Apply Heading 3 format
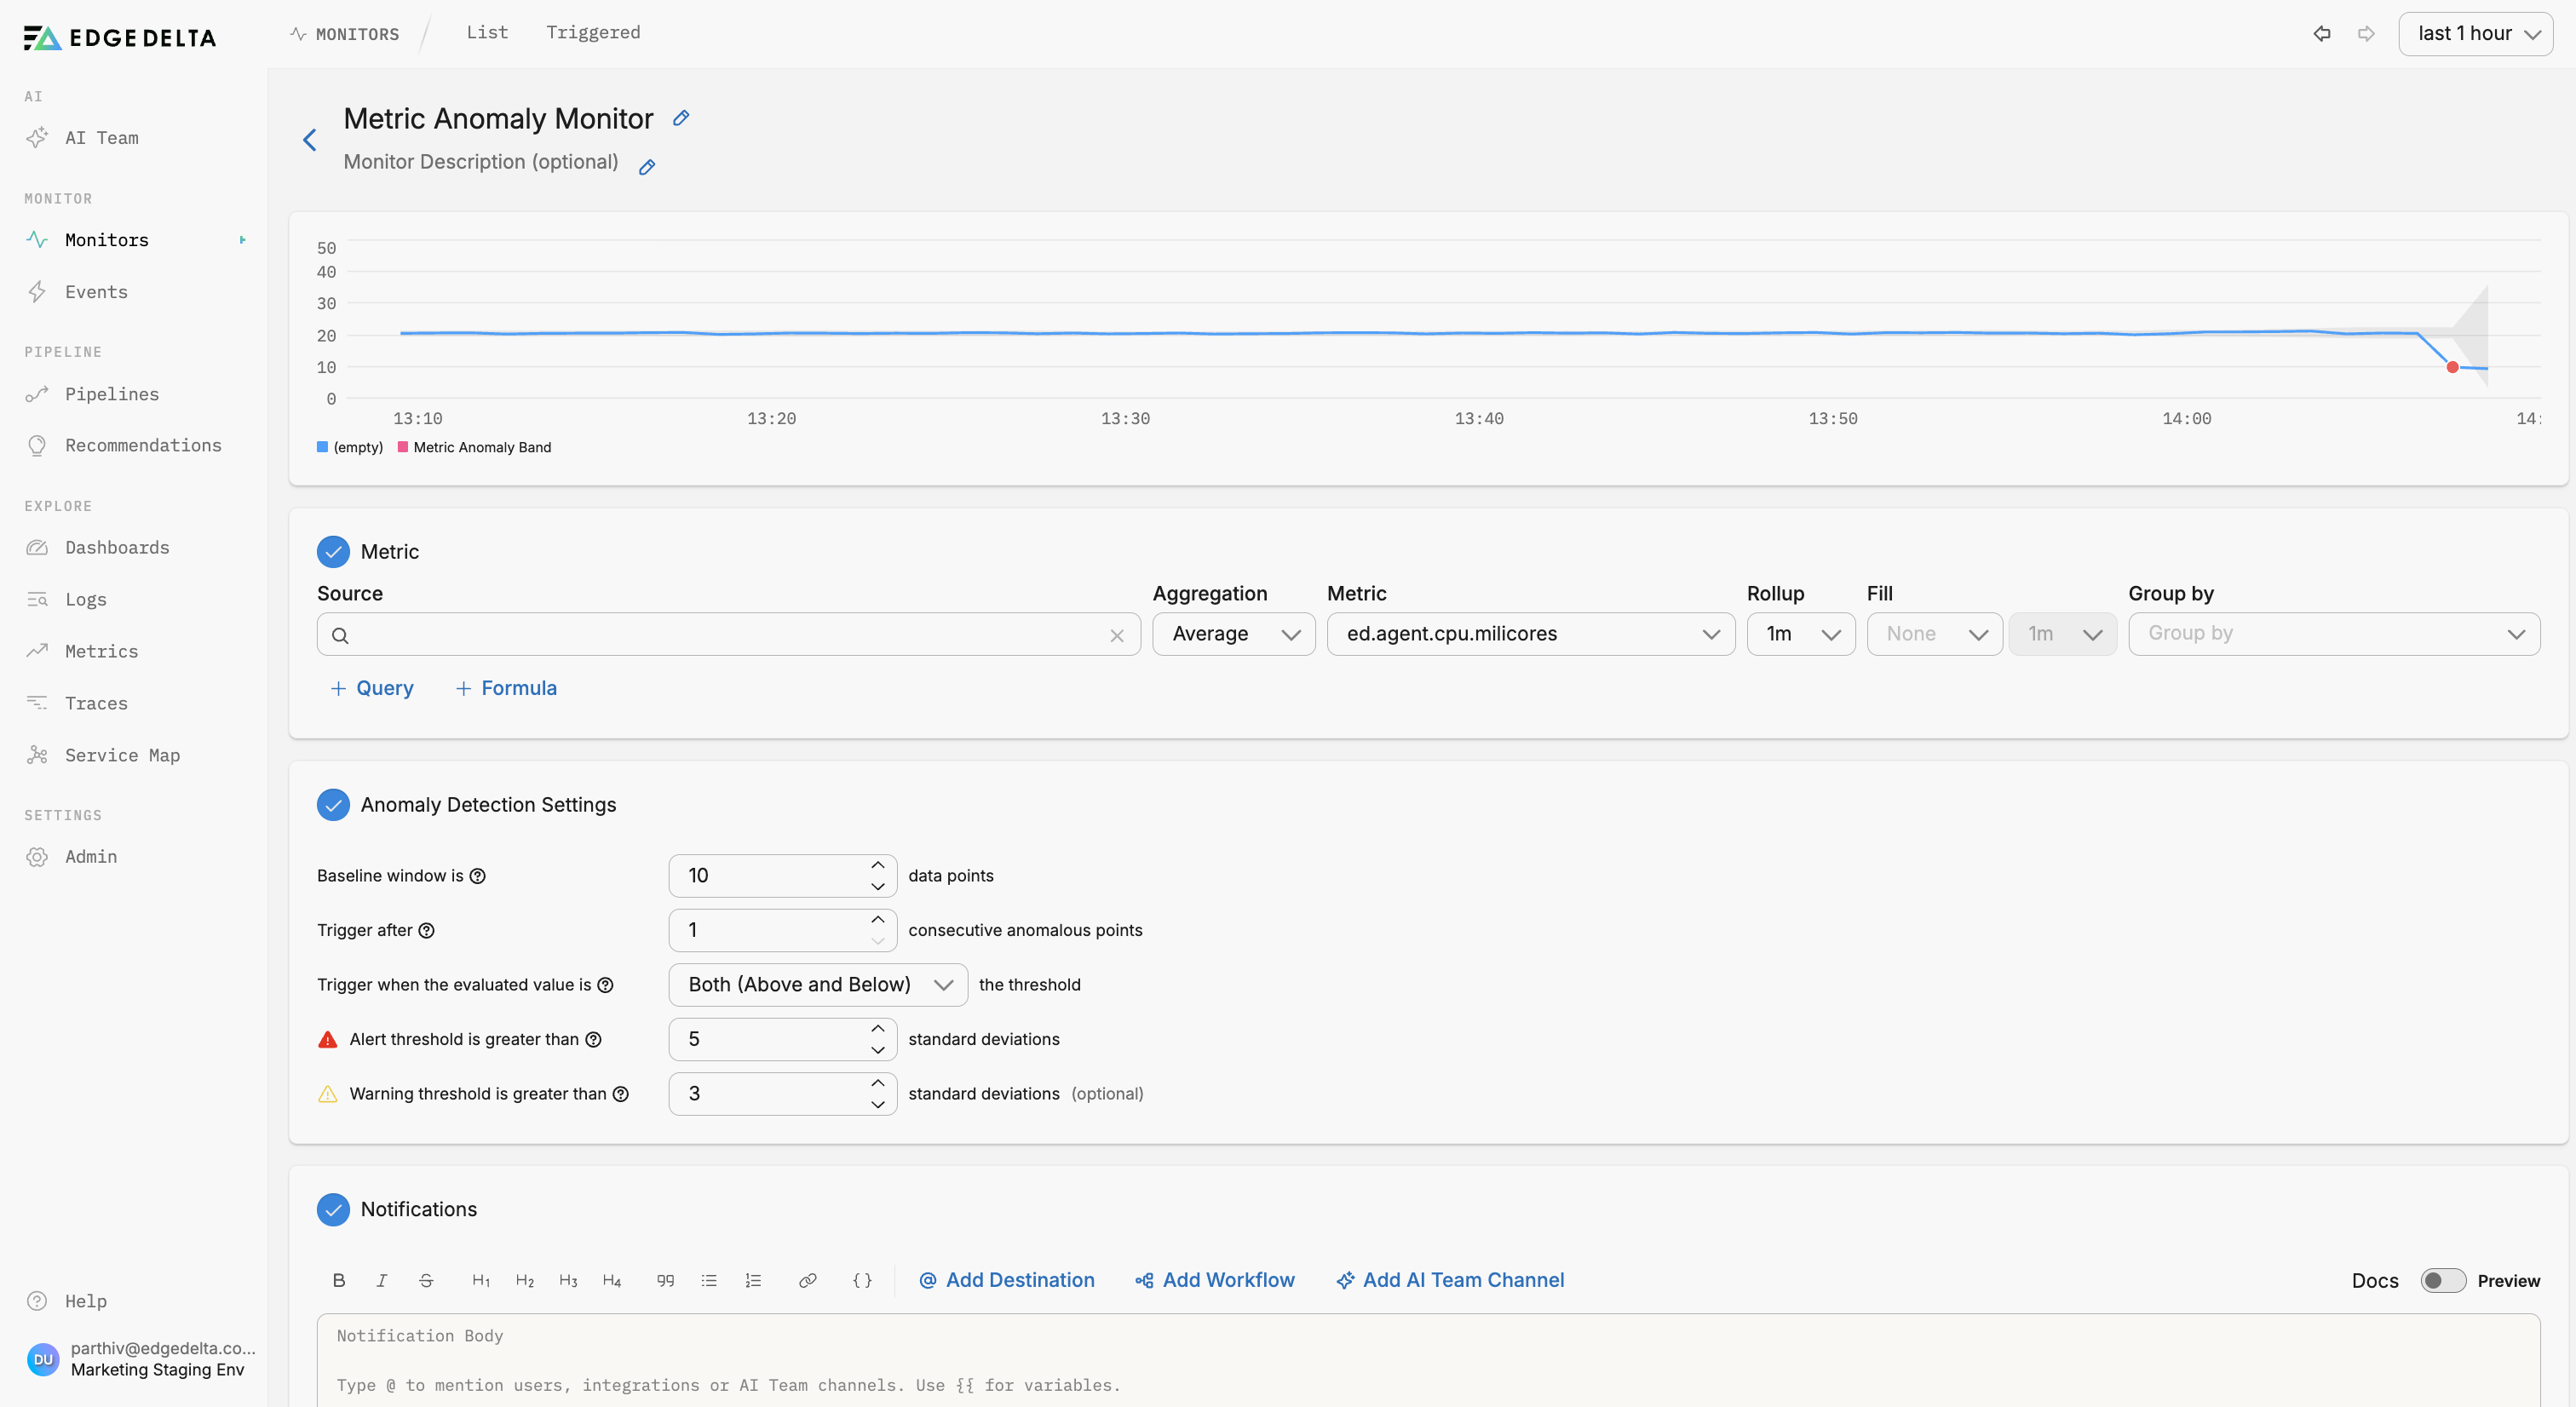This screenshot has height=1407, width=2576. coord(568,1281)
